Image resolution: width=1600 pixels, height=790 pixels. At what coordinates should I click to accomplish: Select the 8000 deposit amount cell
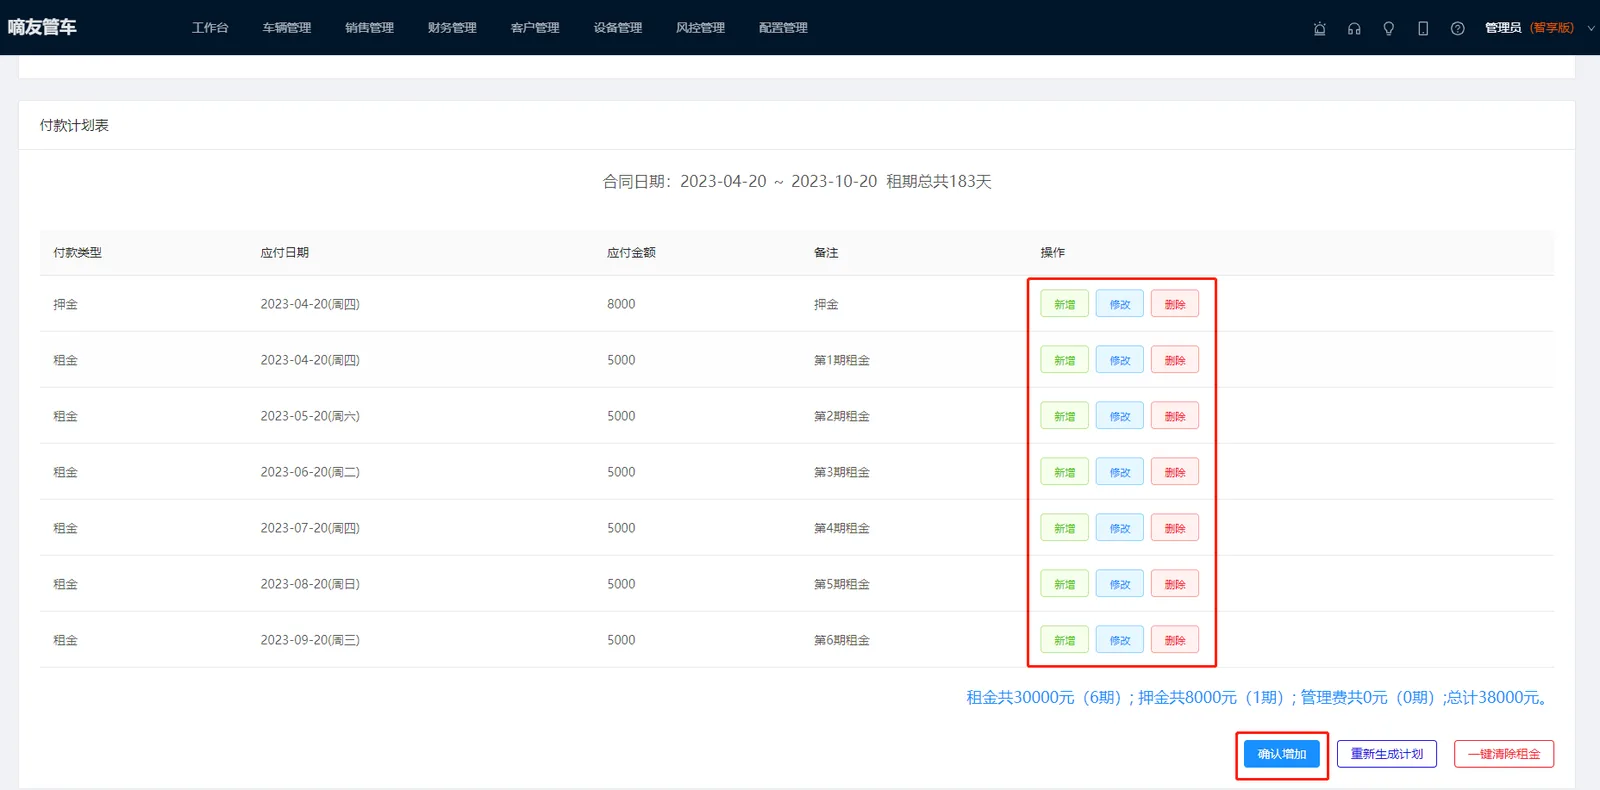pyautogui.click(x=621, y=304)
